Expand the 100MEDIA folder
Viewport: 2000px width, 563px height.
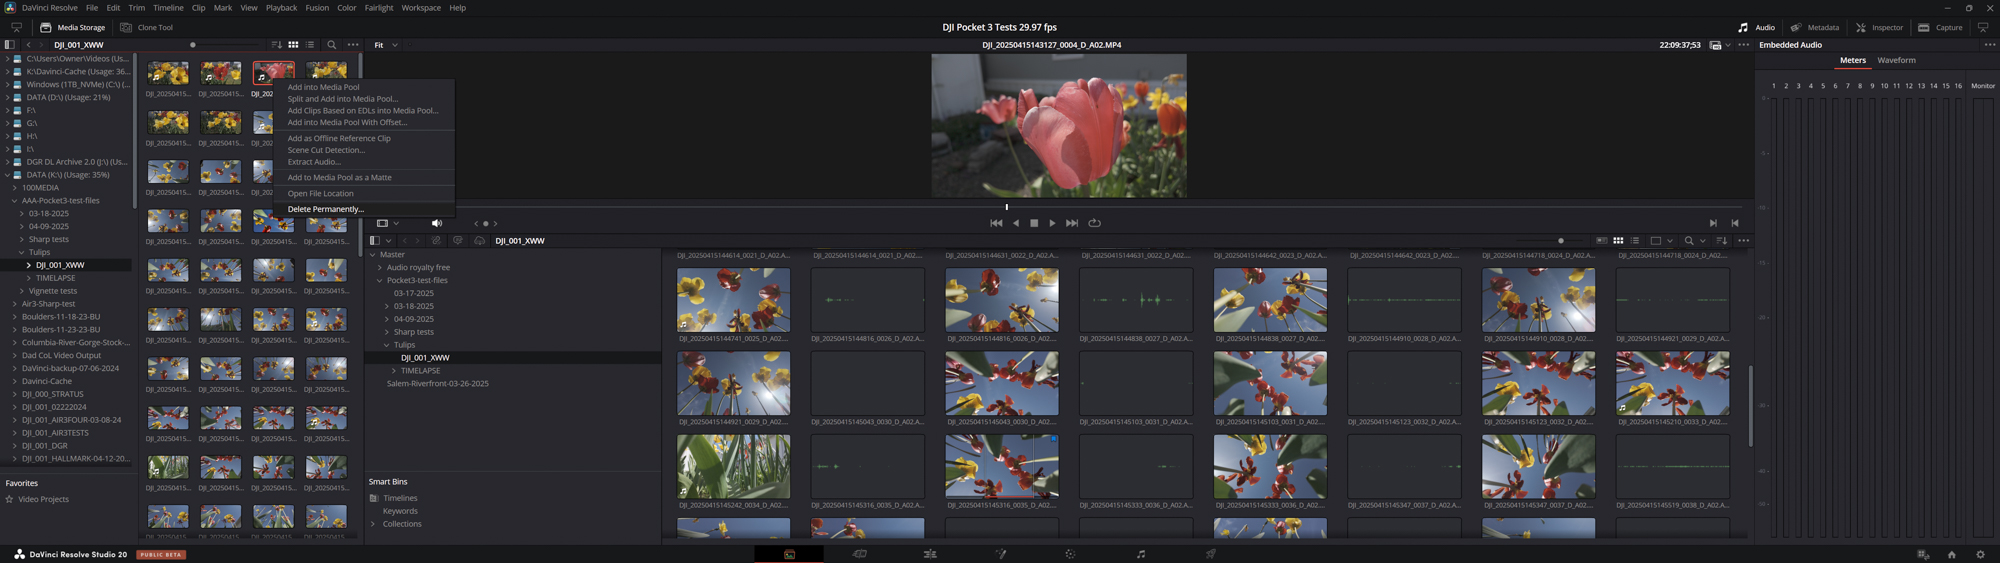click(15, 188)
